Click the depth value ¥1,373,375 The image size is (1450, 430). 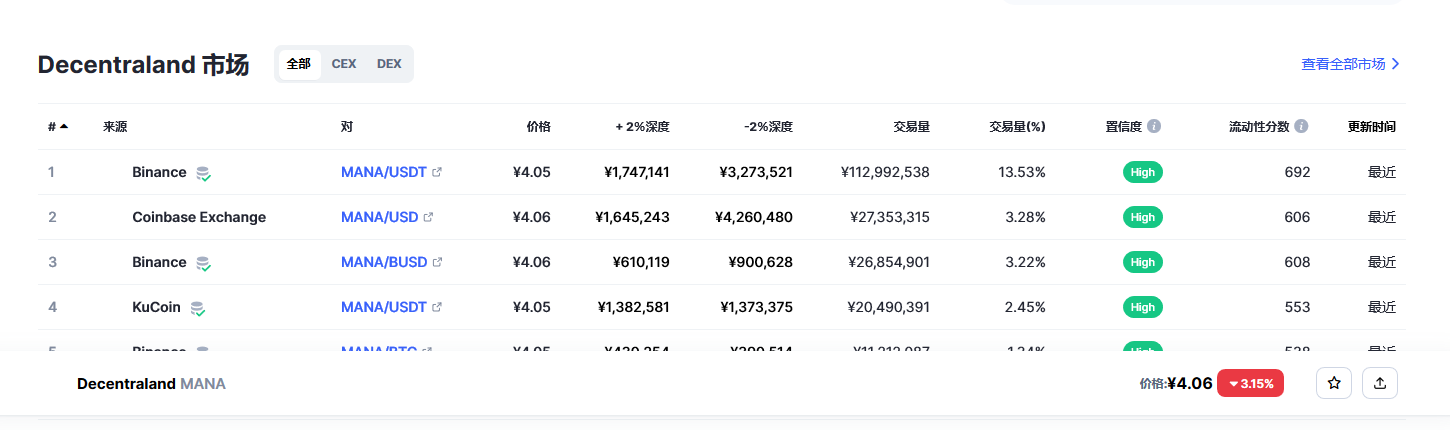pos(756,307)
